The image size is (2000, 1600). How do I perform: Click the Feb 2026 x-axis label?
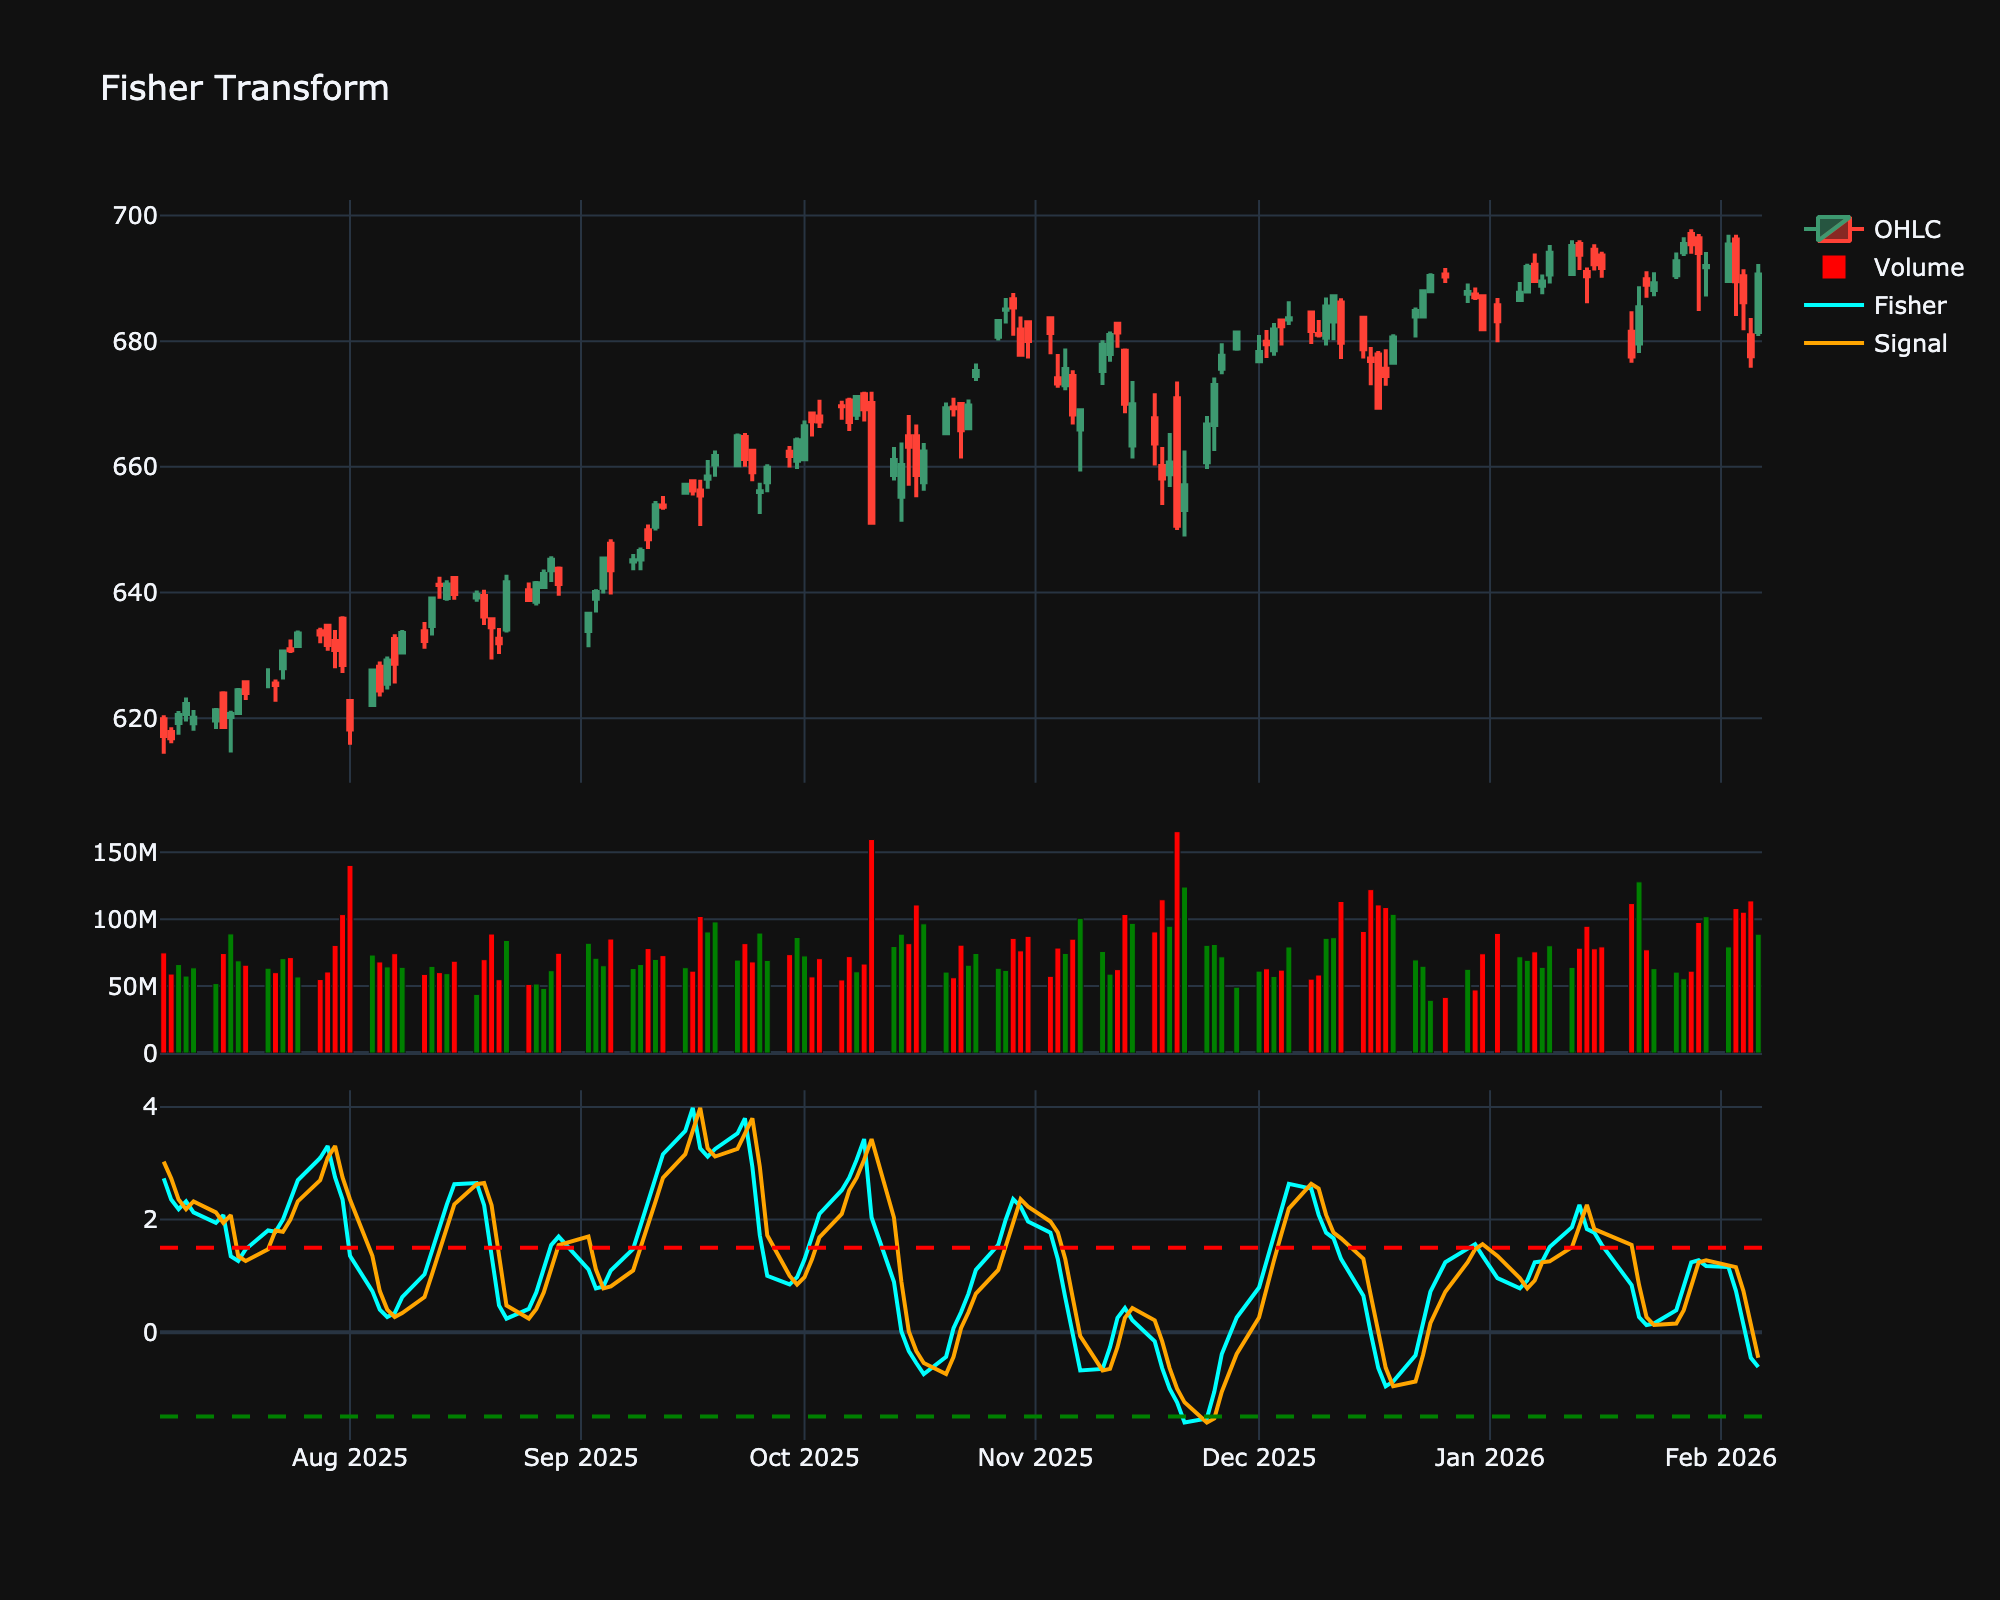[1720, 1458]
